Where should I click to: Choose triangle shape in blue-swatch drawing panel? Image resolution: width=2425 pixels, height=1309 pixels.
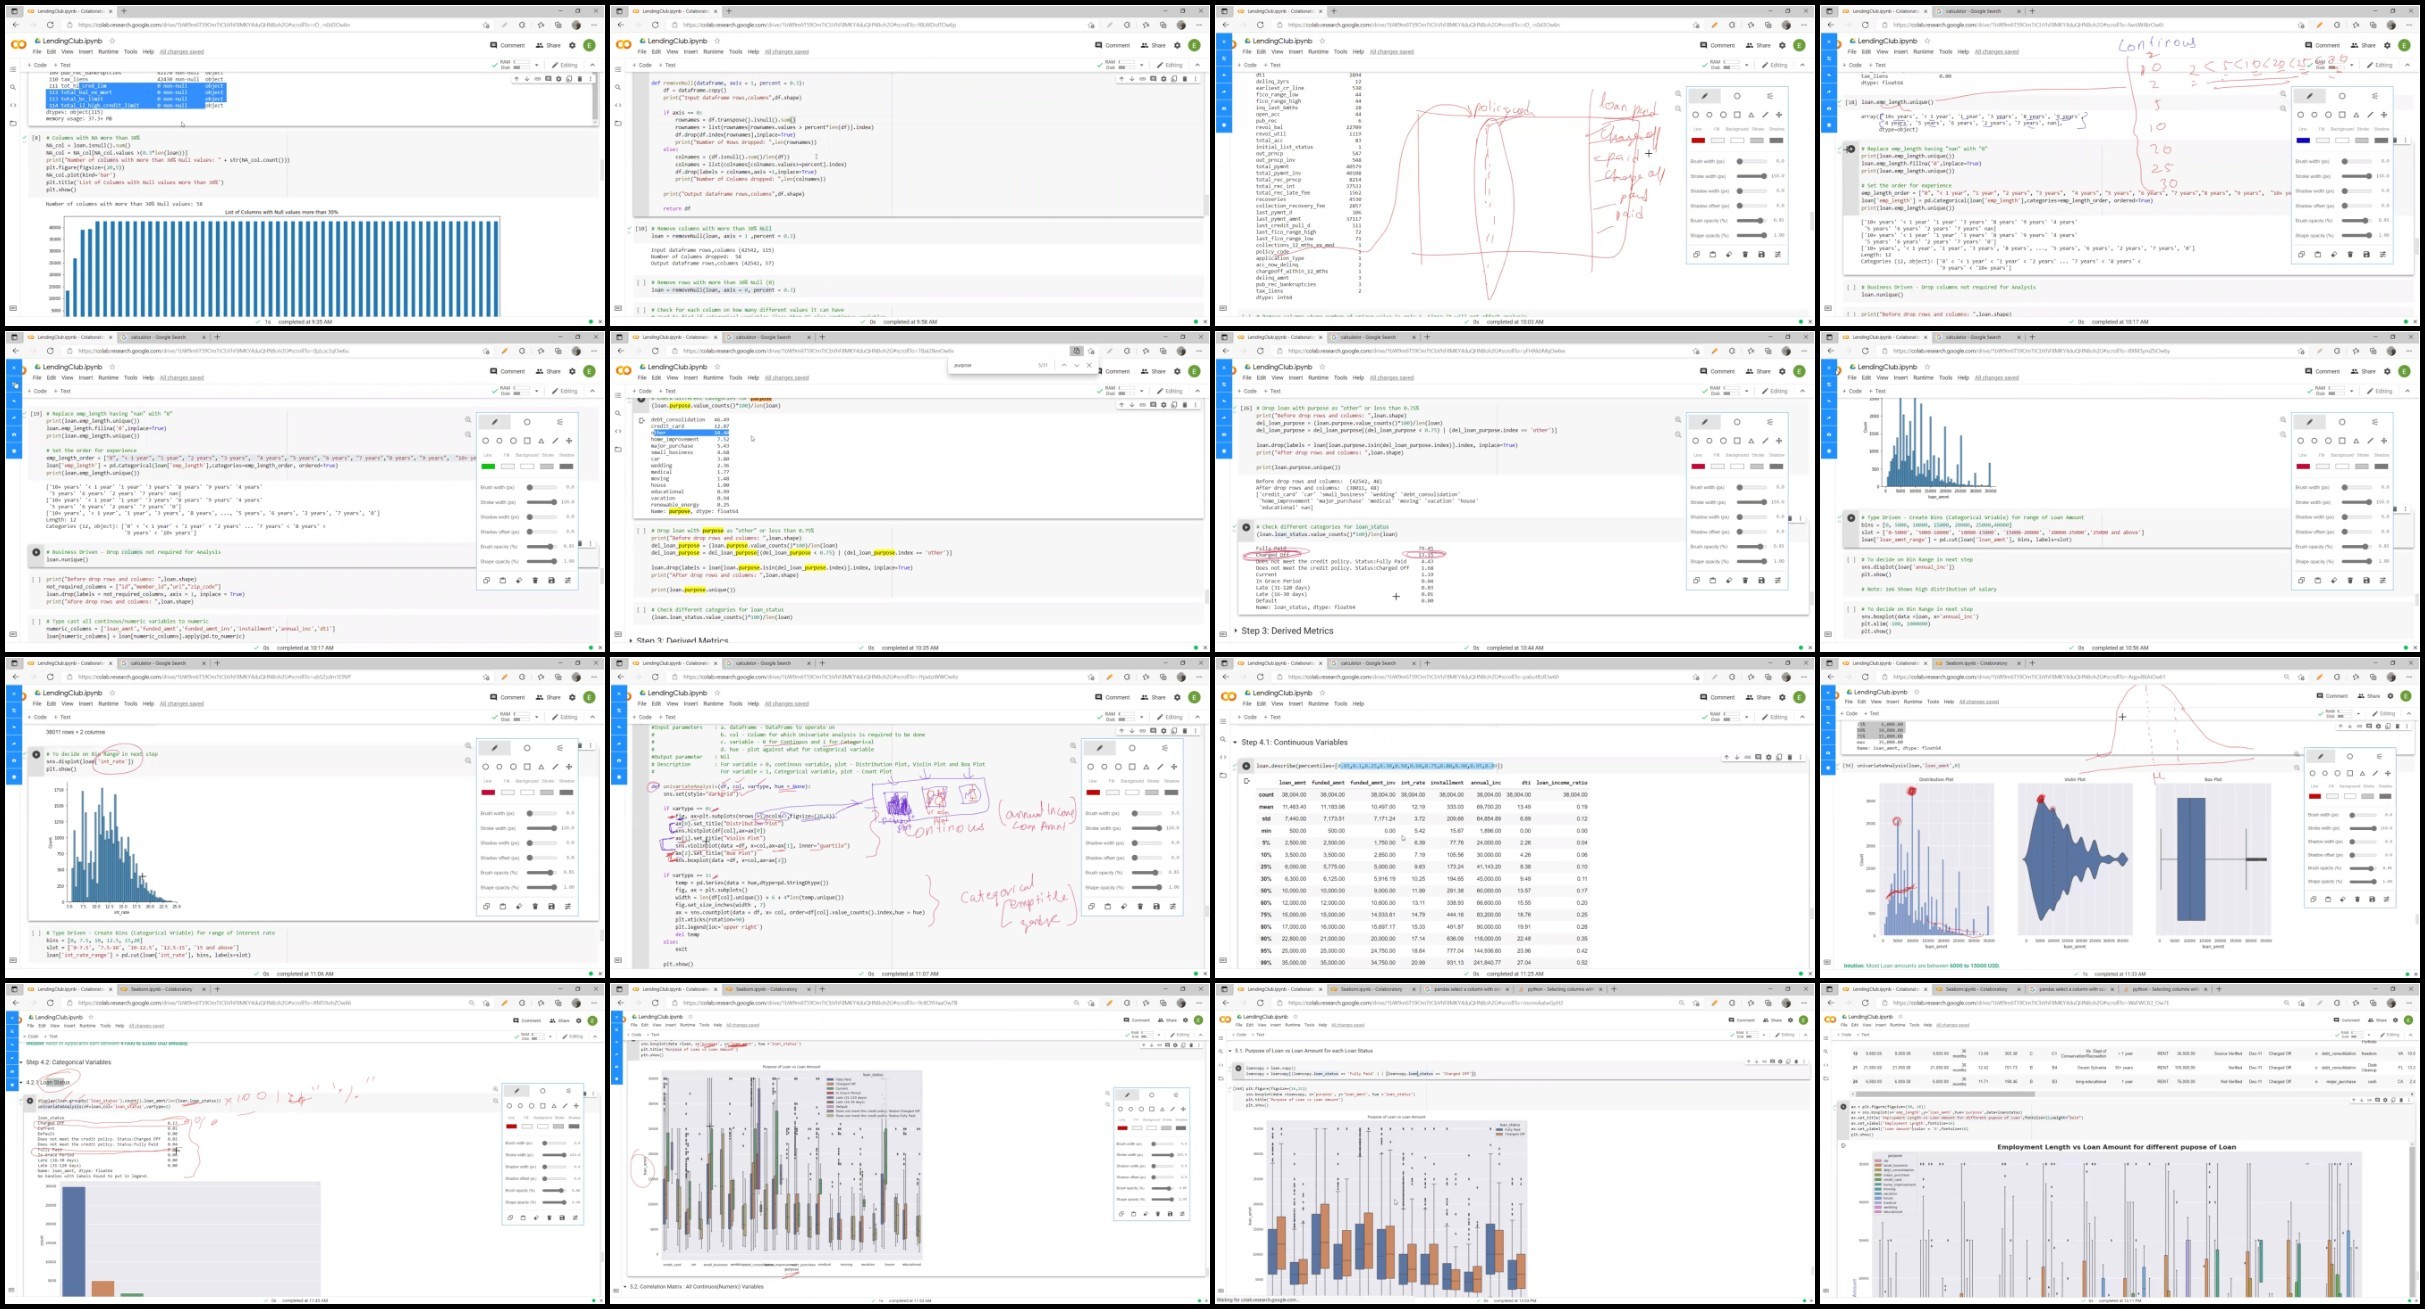click(2356, 115)
